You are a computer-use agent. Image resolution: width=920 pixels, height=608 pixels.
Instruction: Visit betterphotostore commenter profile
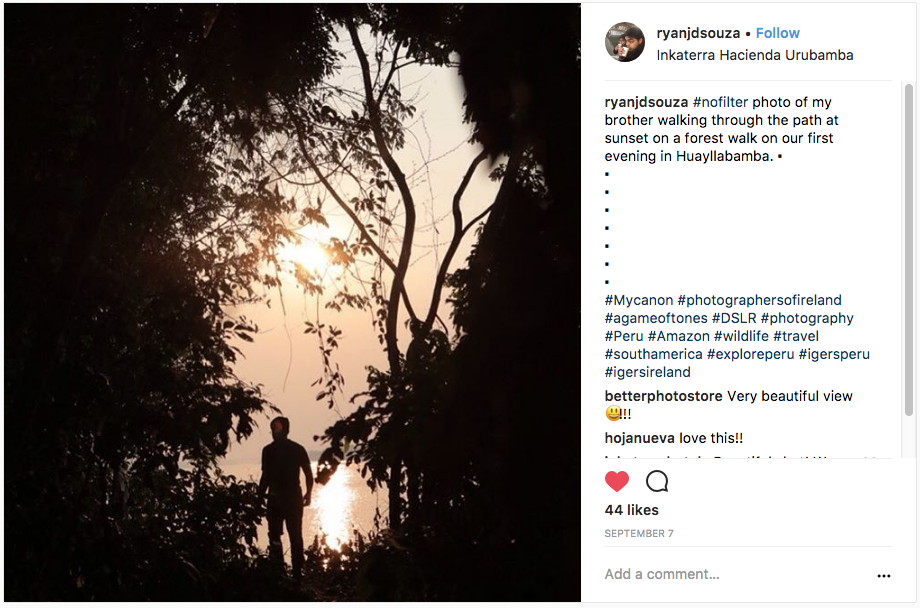[663, 396]
